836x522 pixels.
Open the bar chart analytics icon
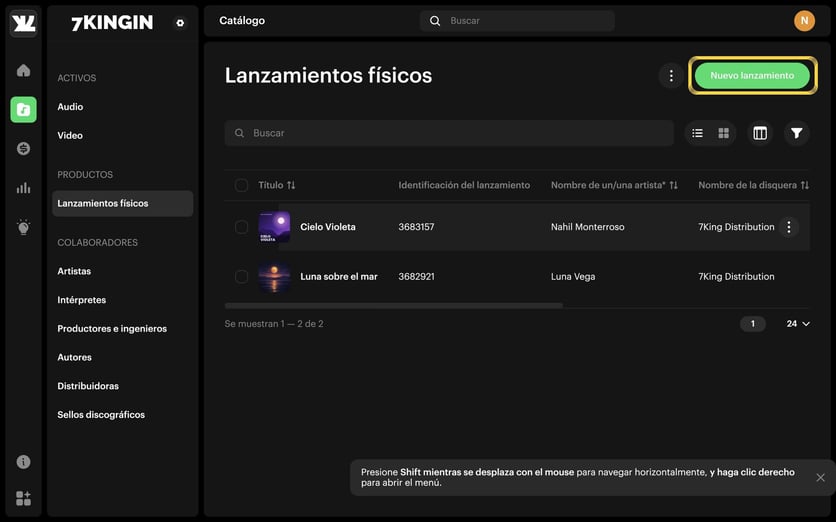23,188
